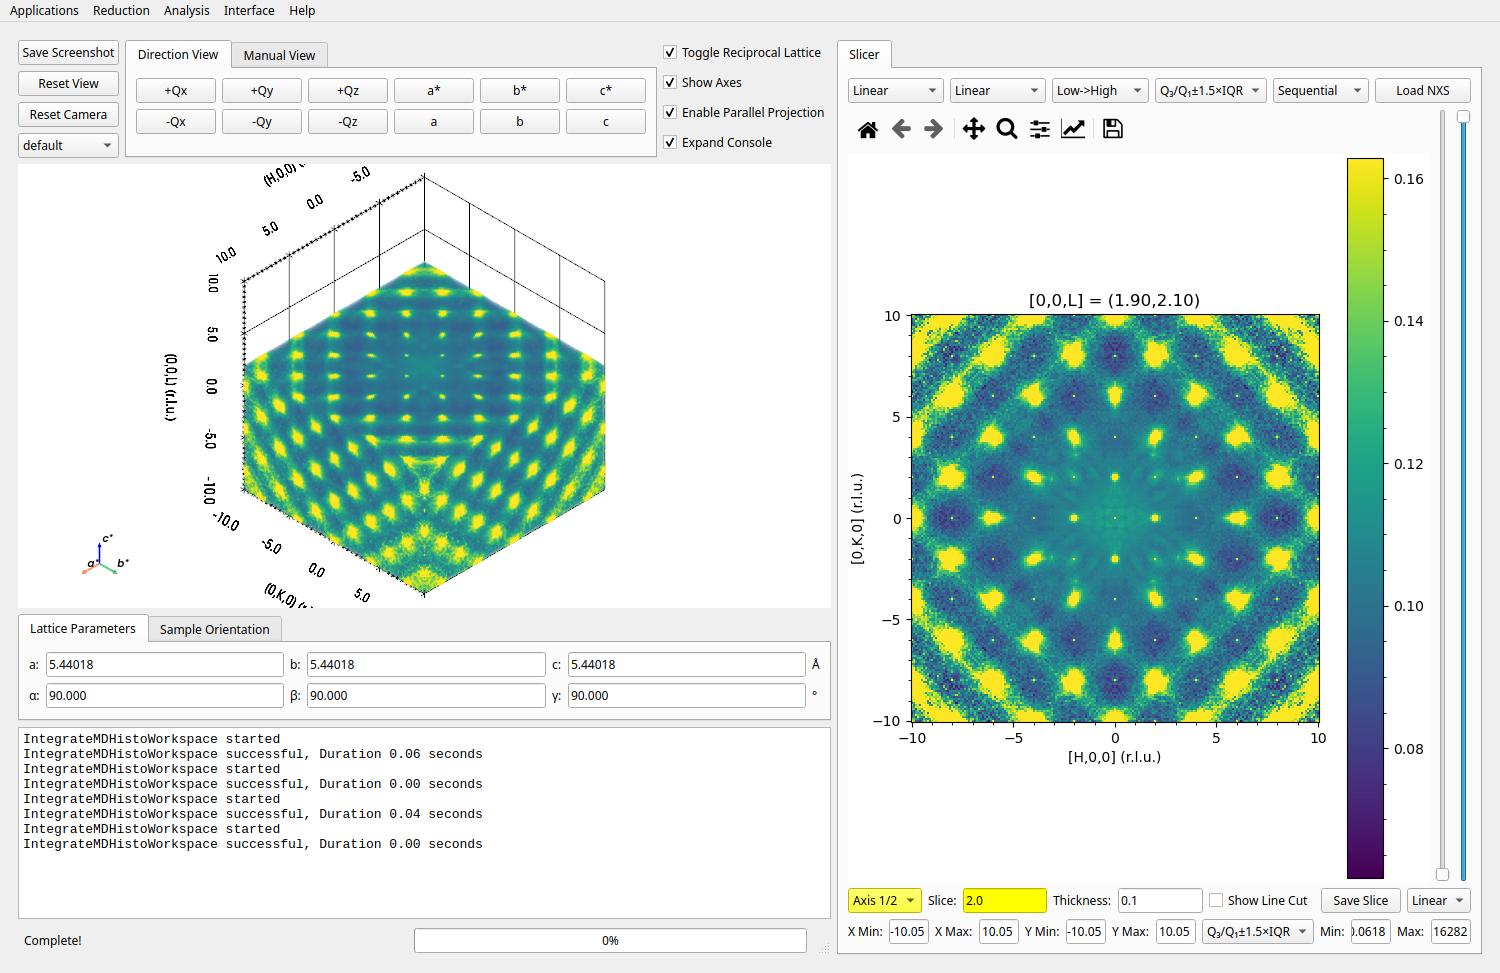The height and width of the screenshot is (973, 1500).
Task: Open the Analysis menu
Action: 187,10
